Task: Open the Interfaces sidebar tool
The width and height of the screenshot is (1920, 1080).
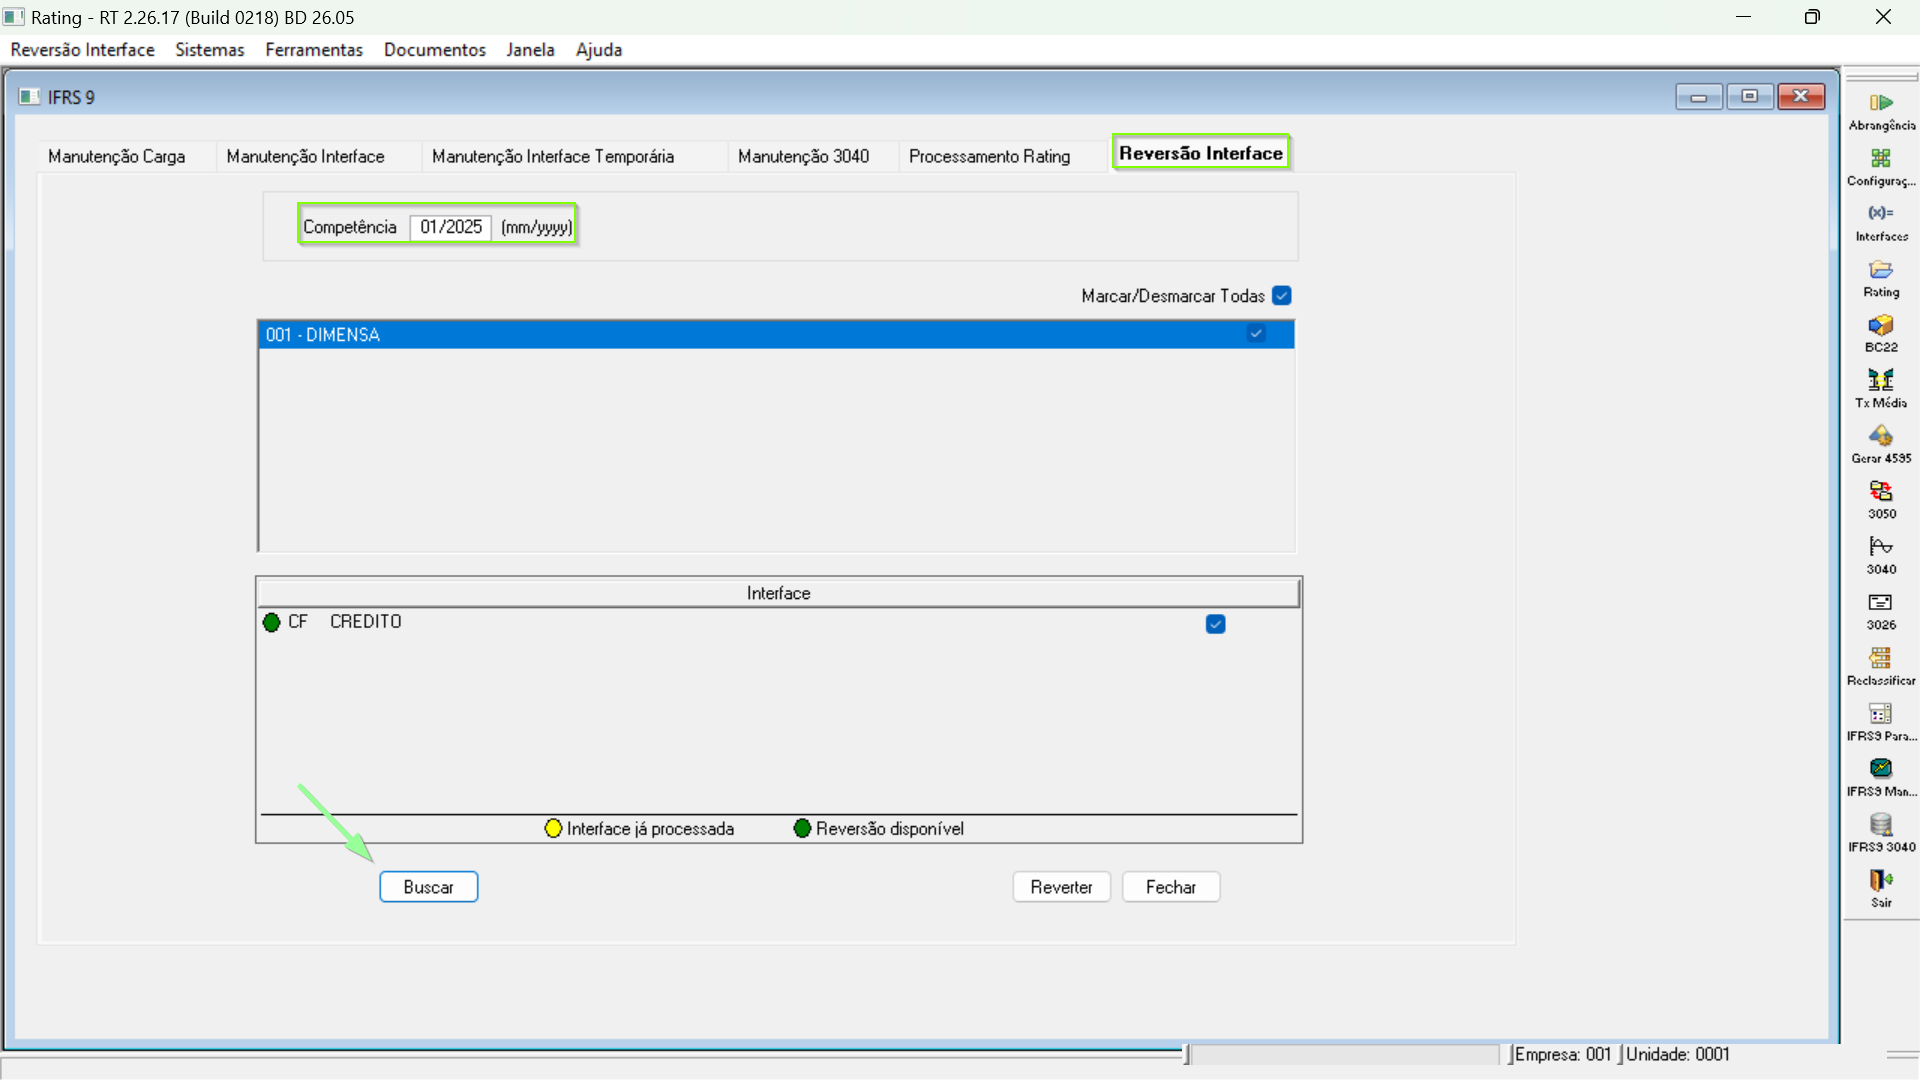Action: (1881, 214)
